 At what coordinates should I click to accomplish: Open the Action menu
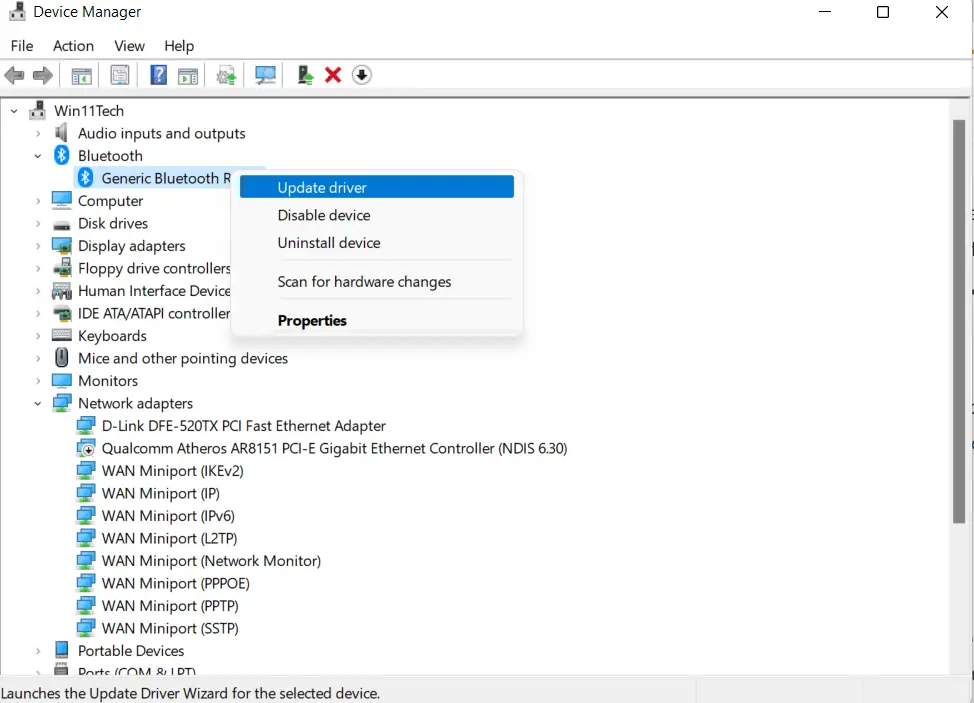73,46
